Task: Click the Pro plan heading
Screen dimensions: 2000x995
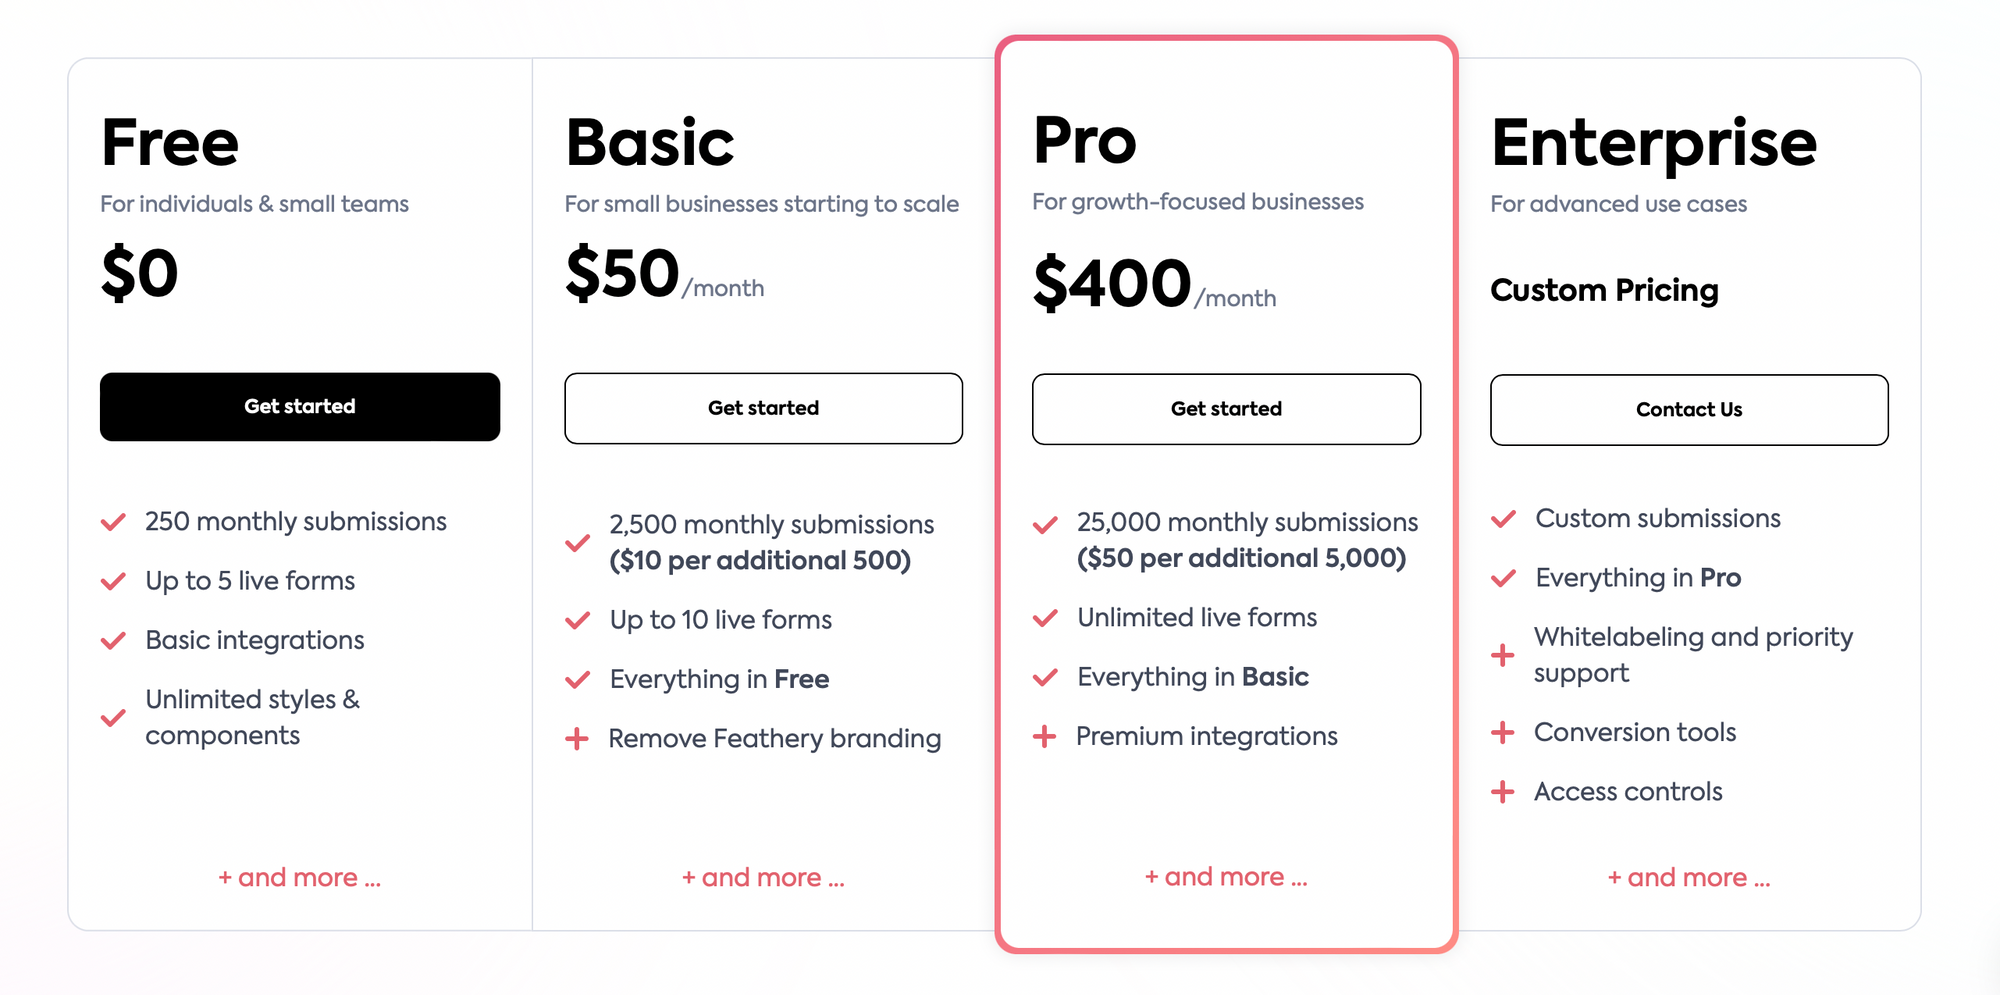Action: 1085,140
